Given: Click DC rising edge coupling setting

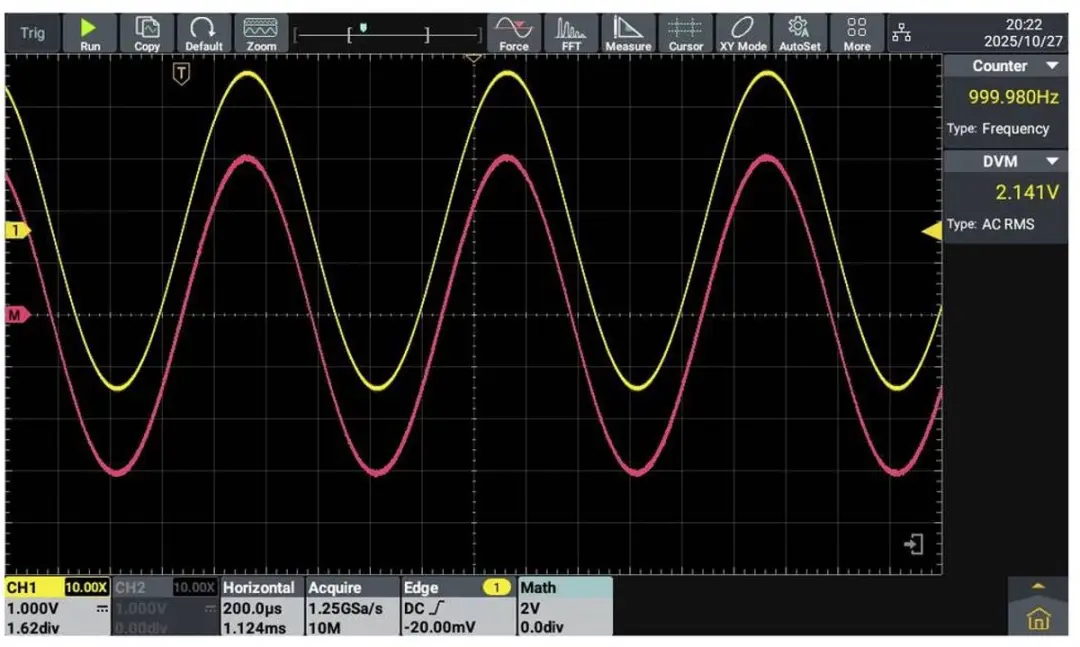Looking at the screenshot, I should 424,608.
